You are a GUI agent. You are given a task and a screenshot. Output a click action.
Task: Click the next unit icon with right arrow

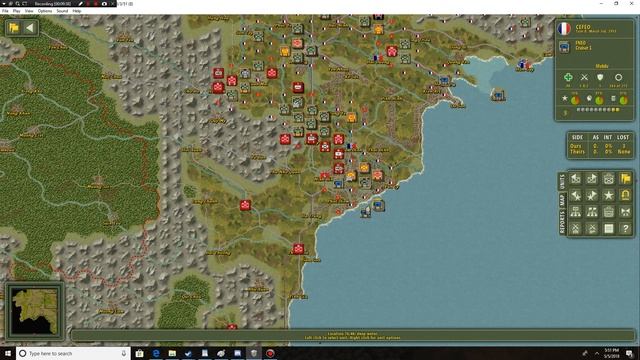[592, 179]
